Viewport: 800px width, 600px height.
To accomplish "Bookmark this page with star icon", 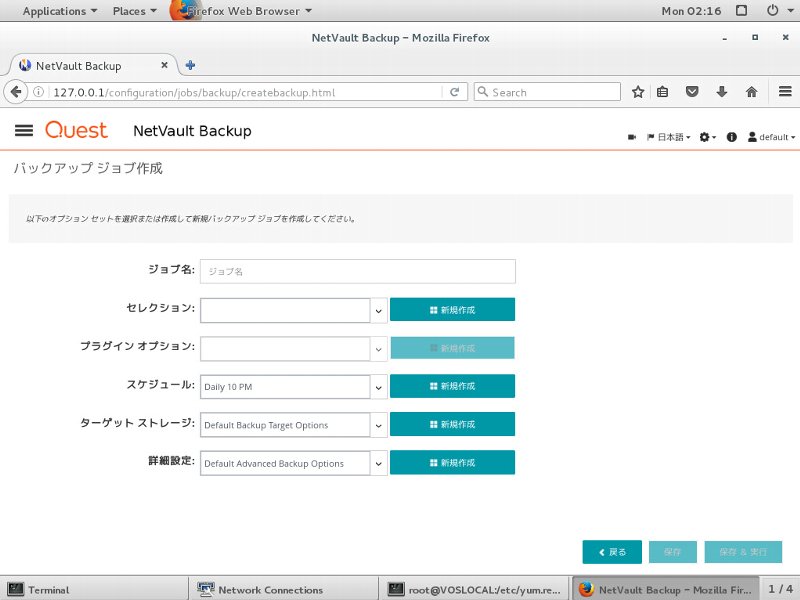I will pyautogui.click(x=638, y=92).
